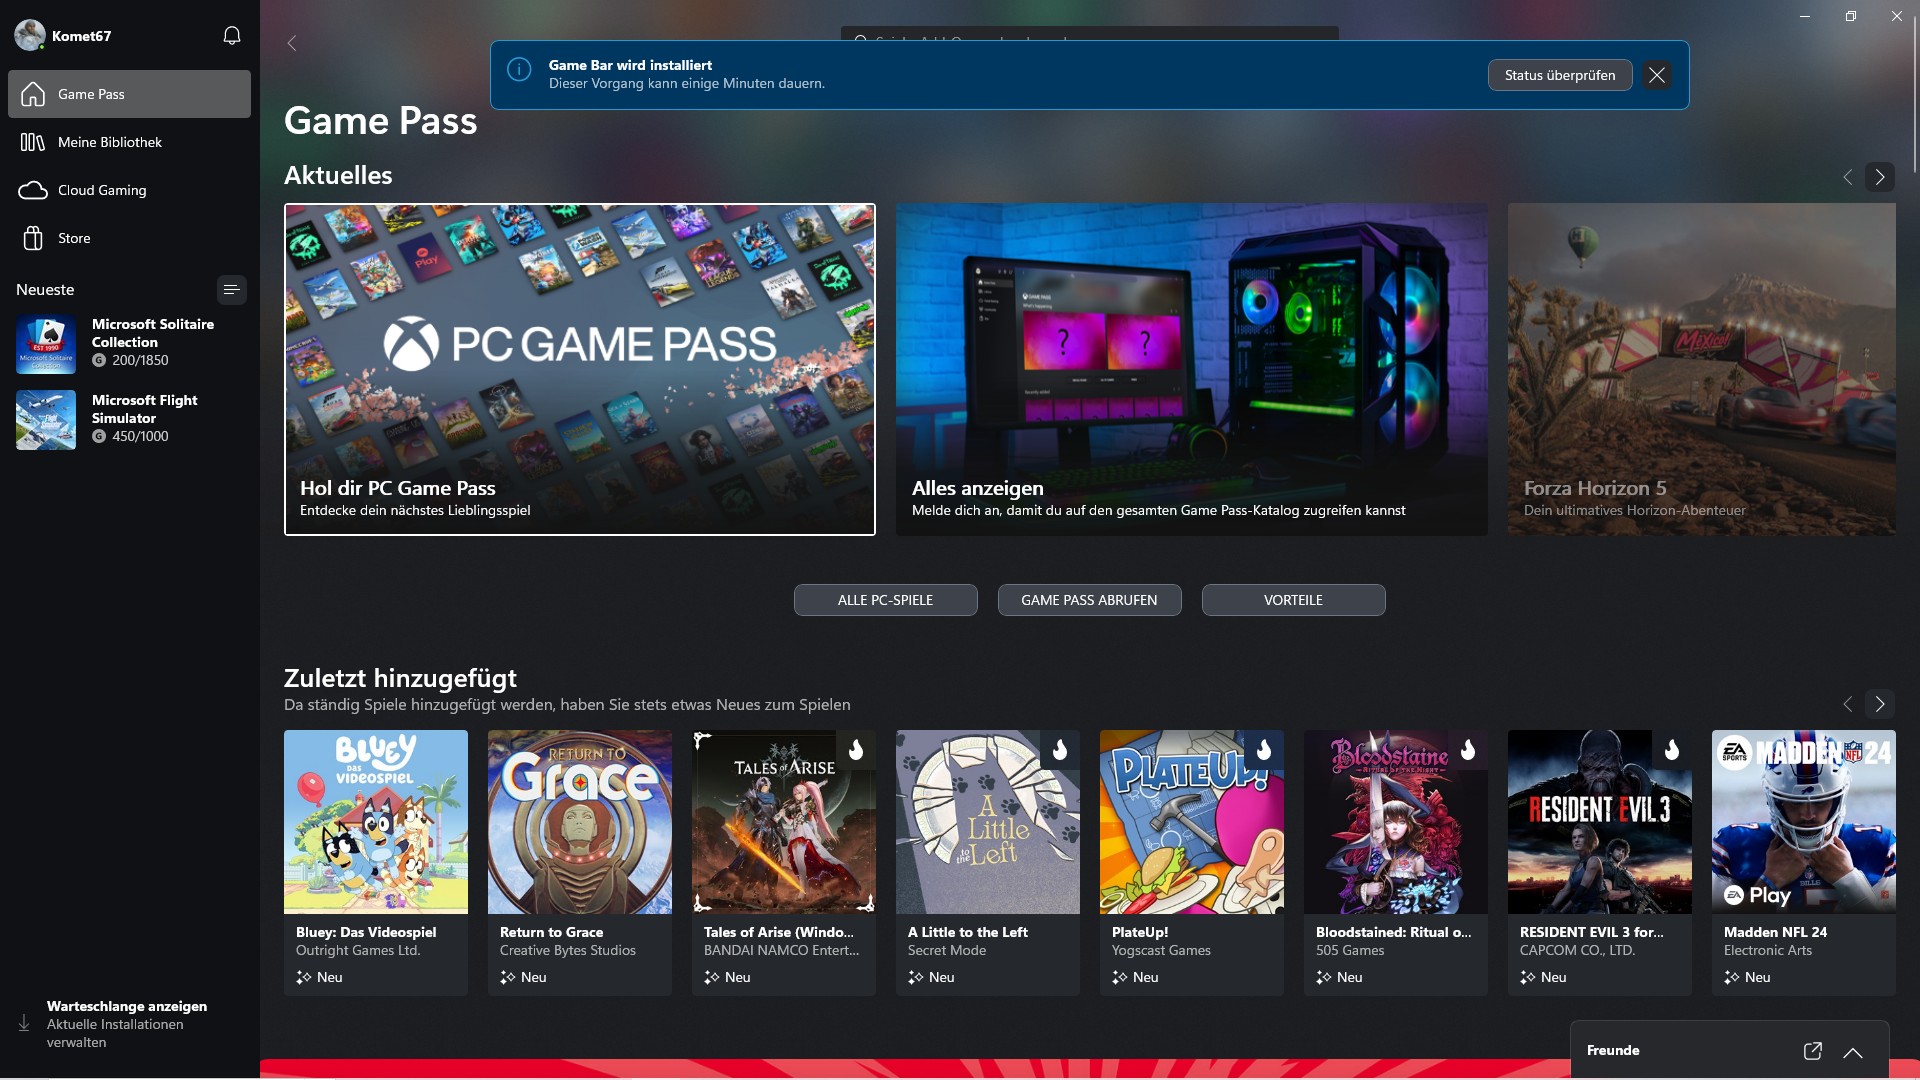Open Microsoft Solitaire Collection entry
Viewport: 1920px width, 1080px height.
tap(130, 343)
